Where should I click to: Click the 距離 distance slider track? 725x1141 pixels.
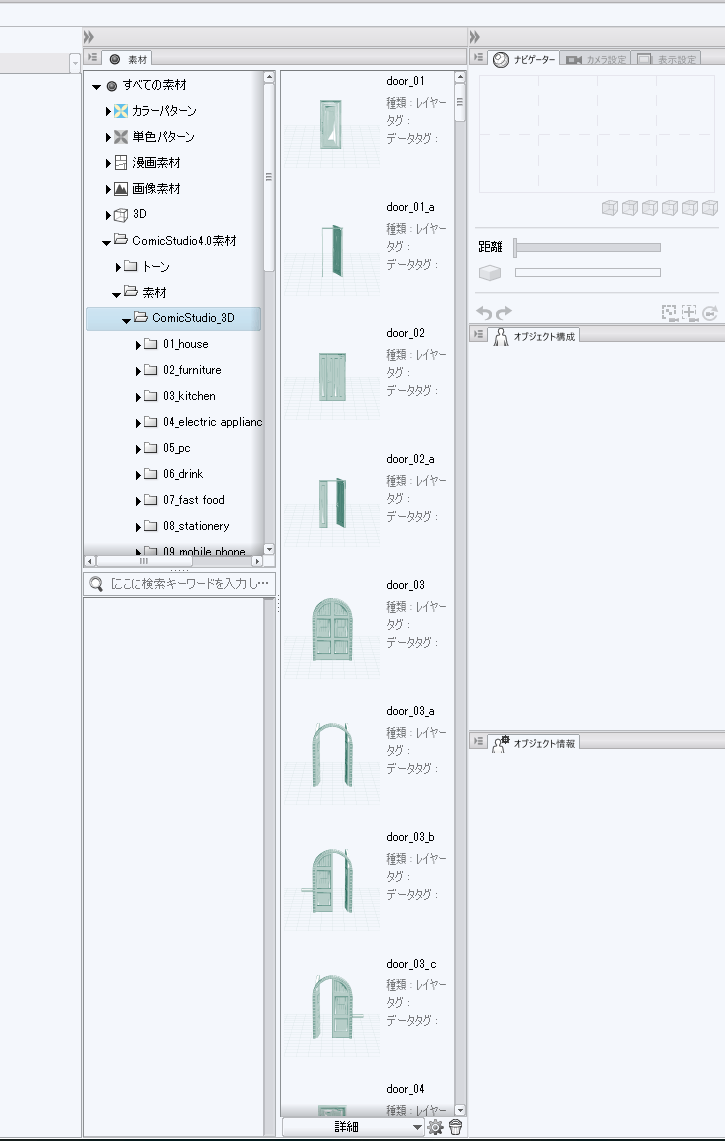[588, 247]
